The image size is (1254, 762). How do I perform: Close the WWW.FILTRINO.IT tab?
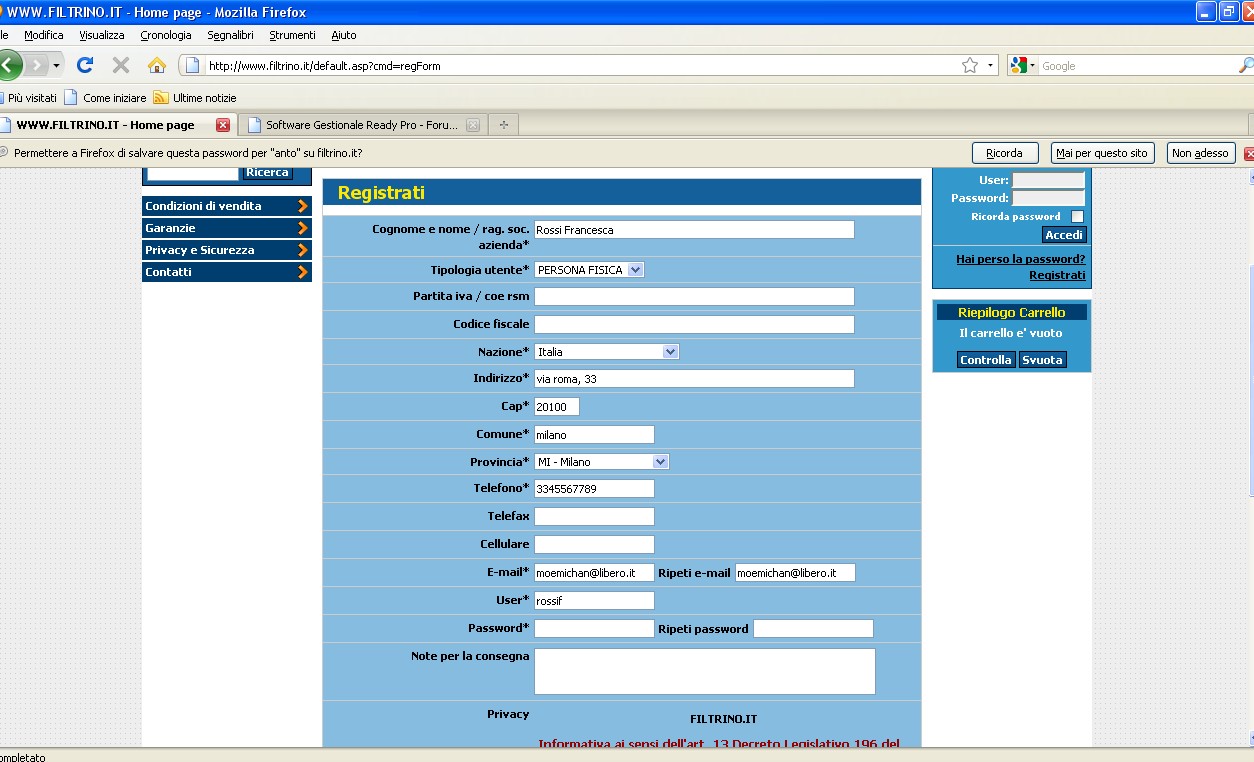click(223, 125)
